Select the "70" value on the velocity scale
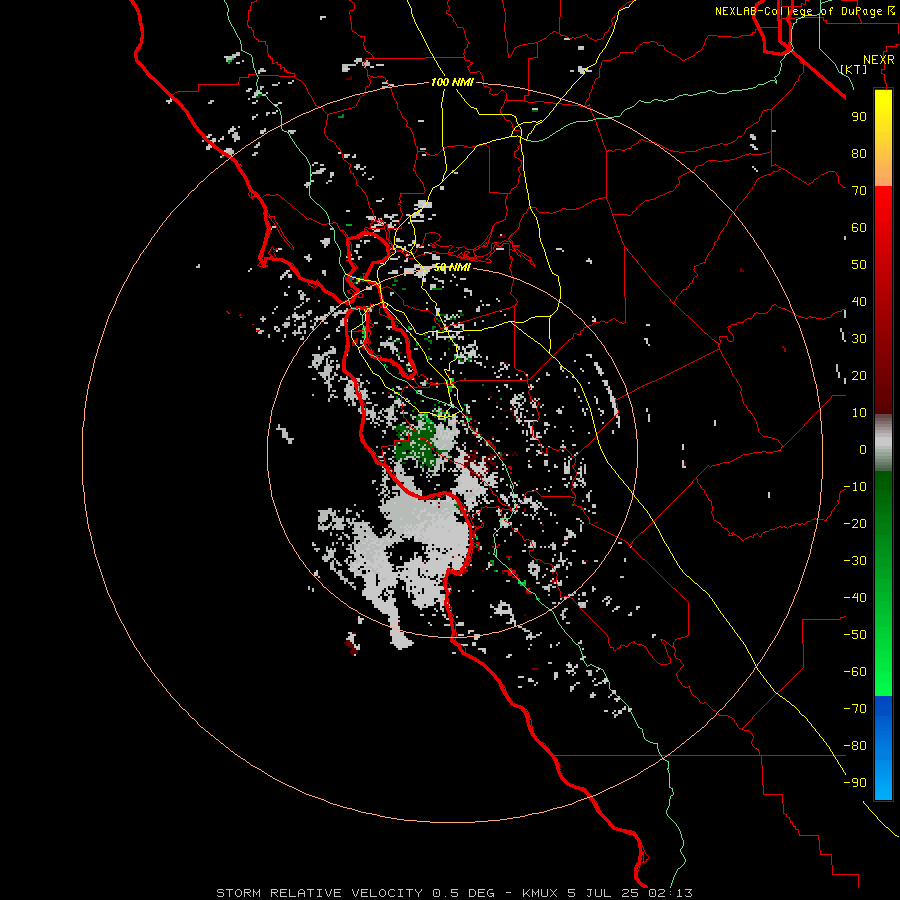Screen dimensions: 900x900 click(x=859, y=191)
